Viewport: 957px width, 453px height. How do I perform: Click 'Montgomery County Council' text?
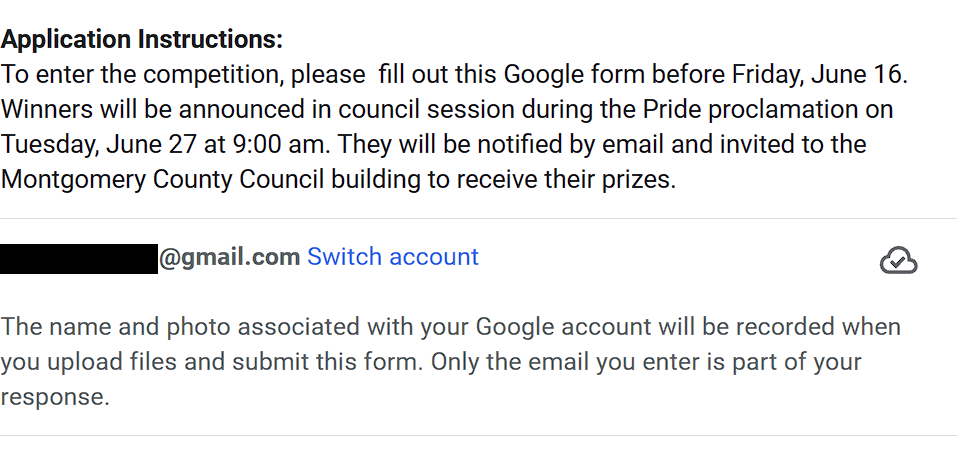[x=162, y=180]
